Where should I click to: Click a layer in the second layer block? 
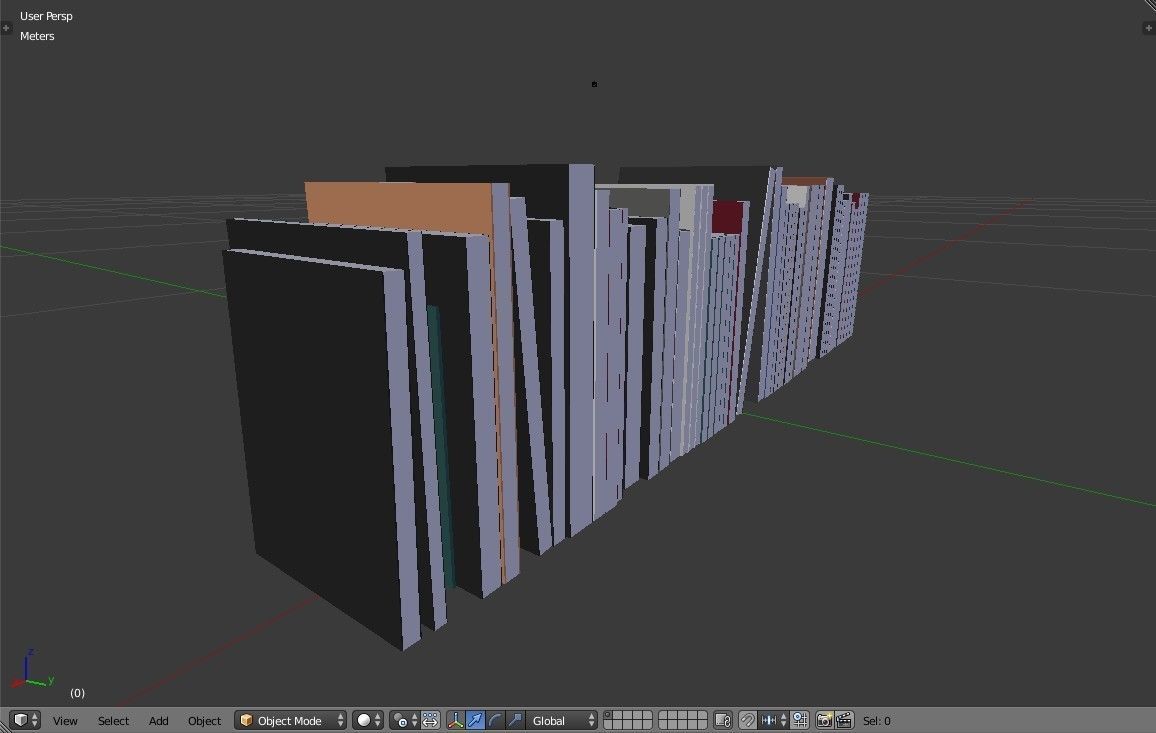pos(683,720)
